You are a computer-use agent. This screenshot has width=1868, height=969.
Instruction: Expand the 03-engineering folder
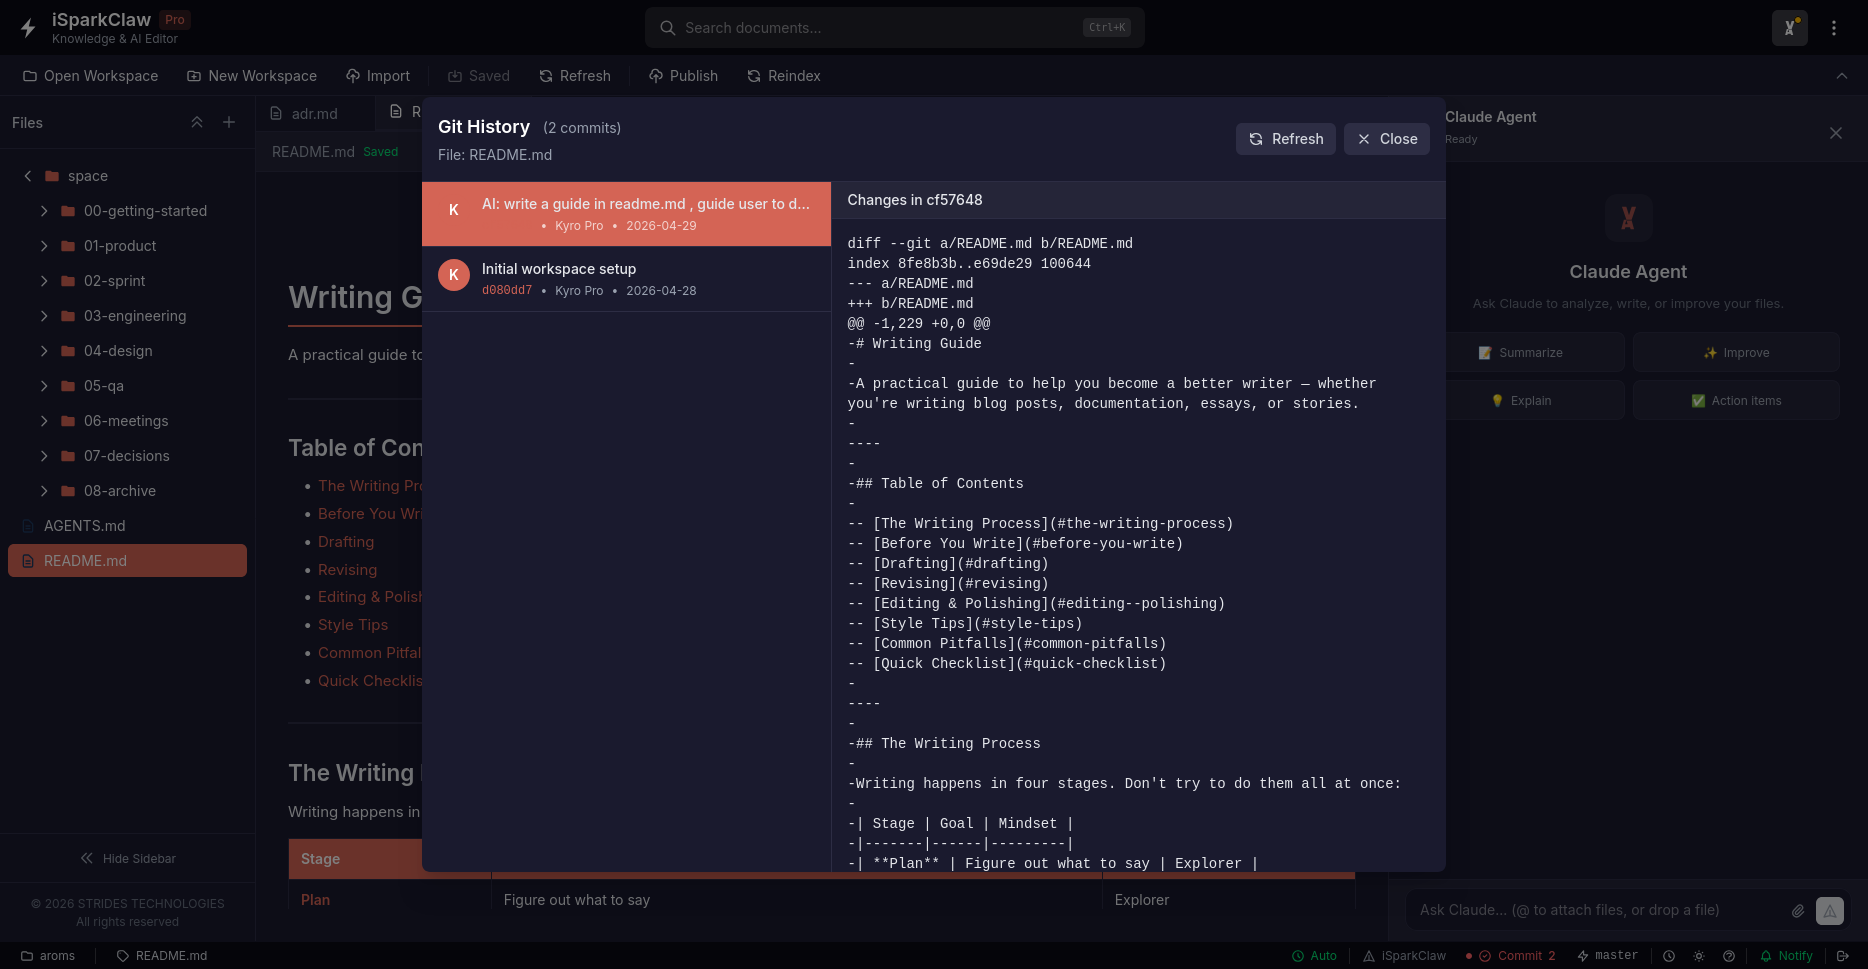(44, 316)
